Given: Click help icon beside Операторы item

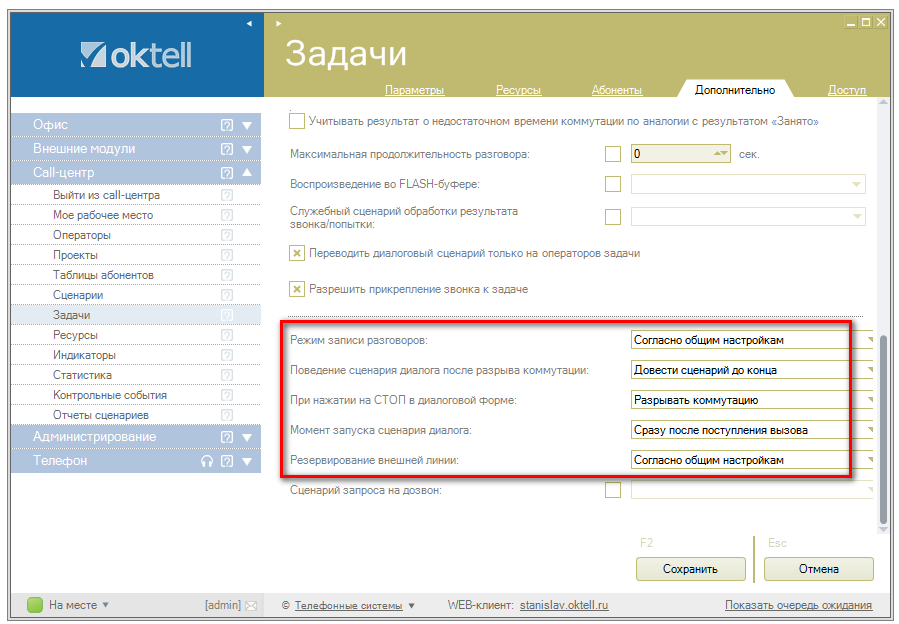Looking at the screenshot, I should [x=227, y=235].
